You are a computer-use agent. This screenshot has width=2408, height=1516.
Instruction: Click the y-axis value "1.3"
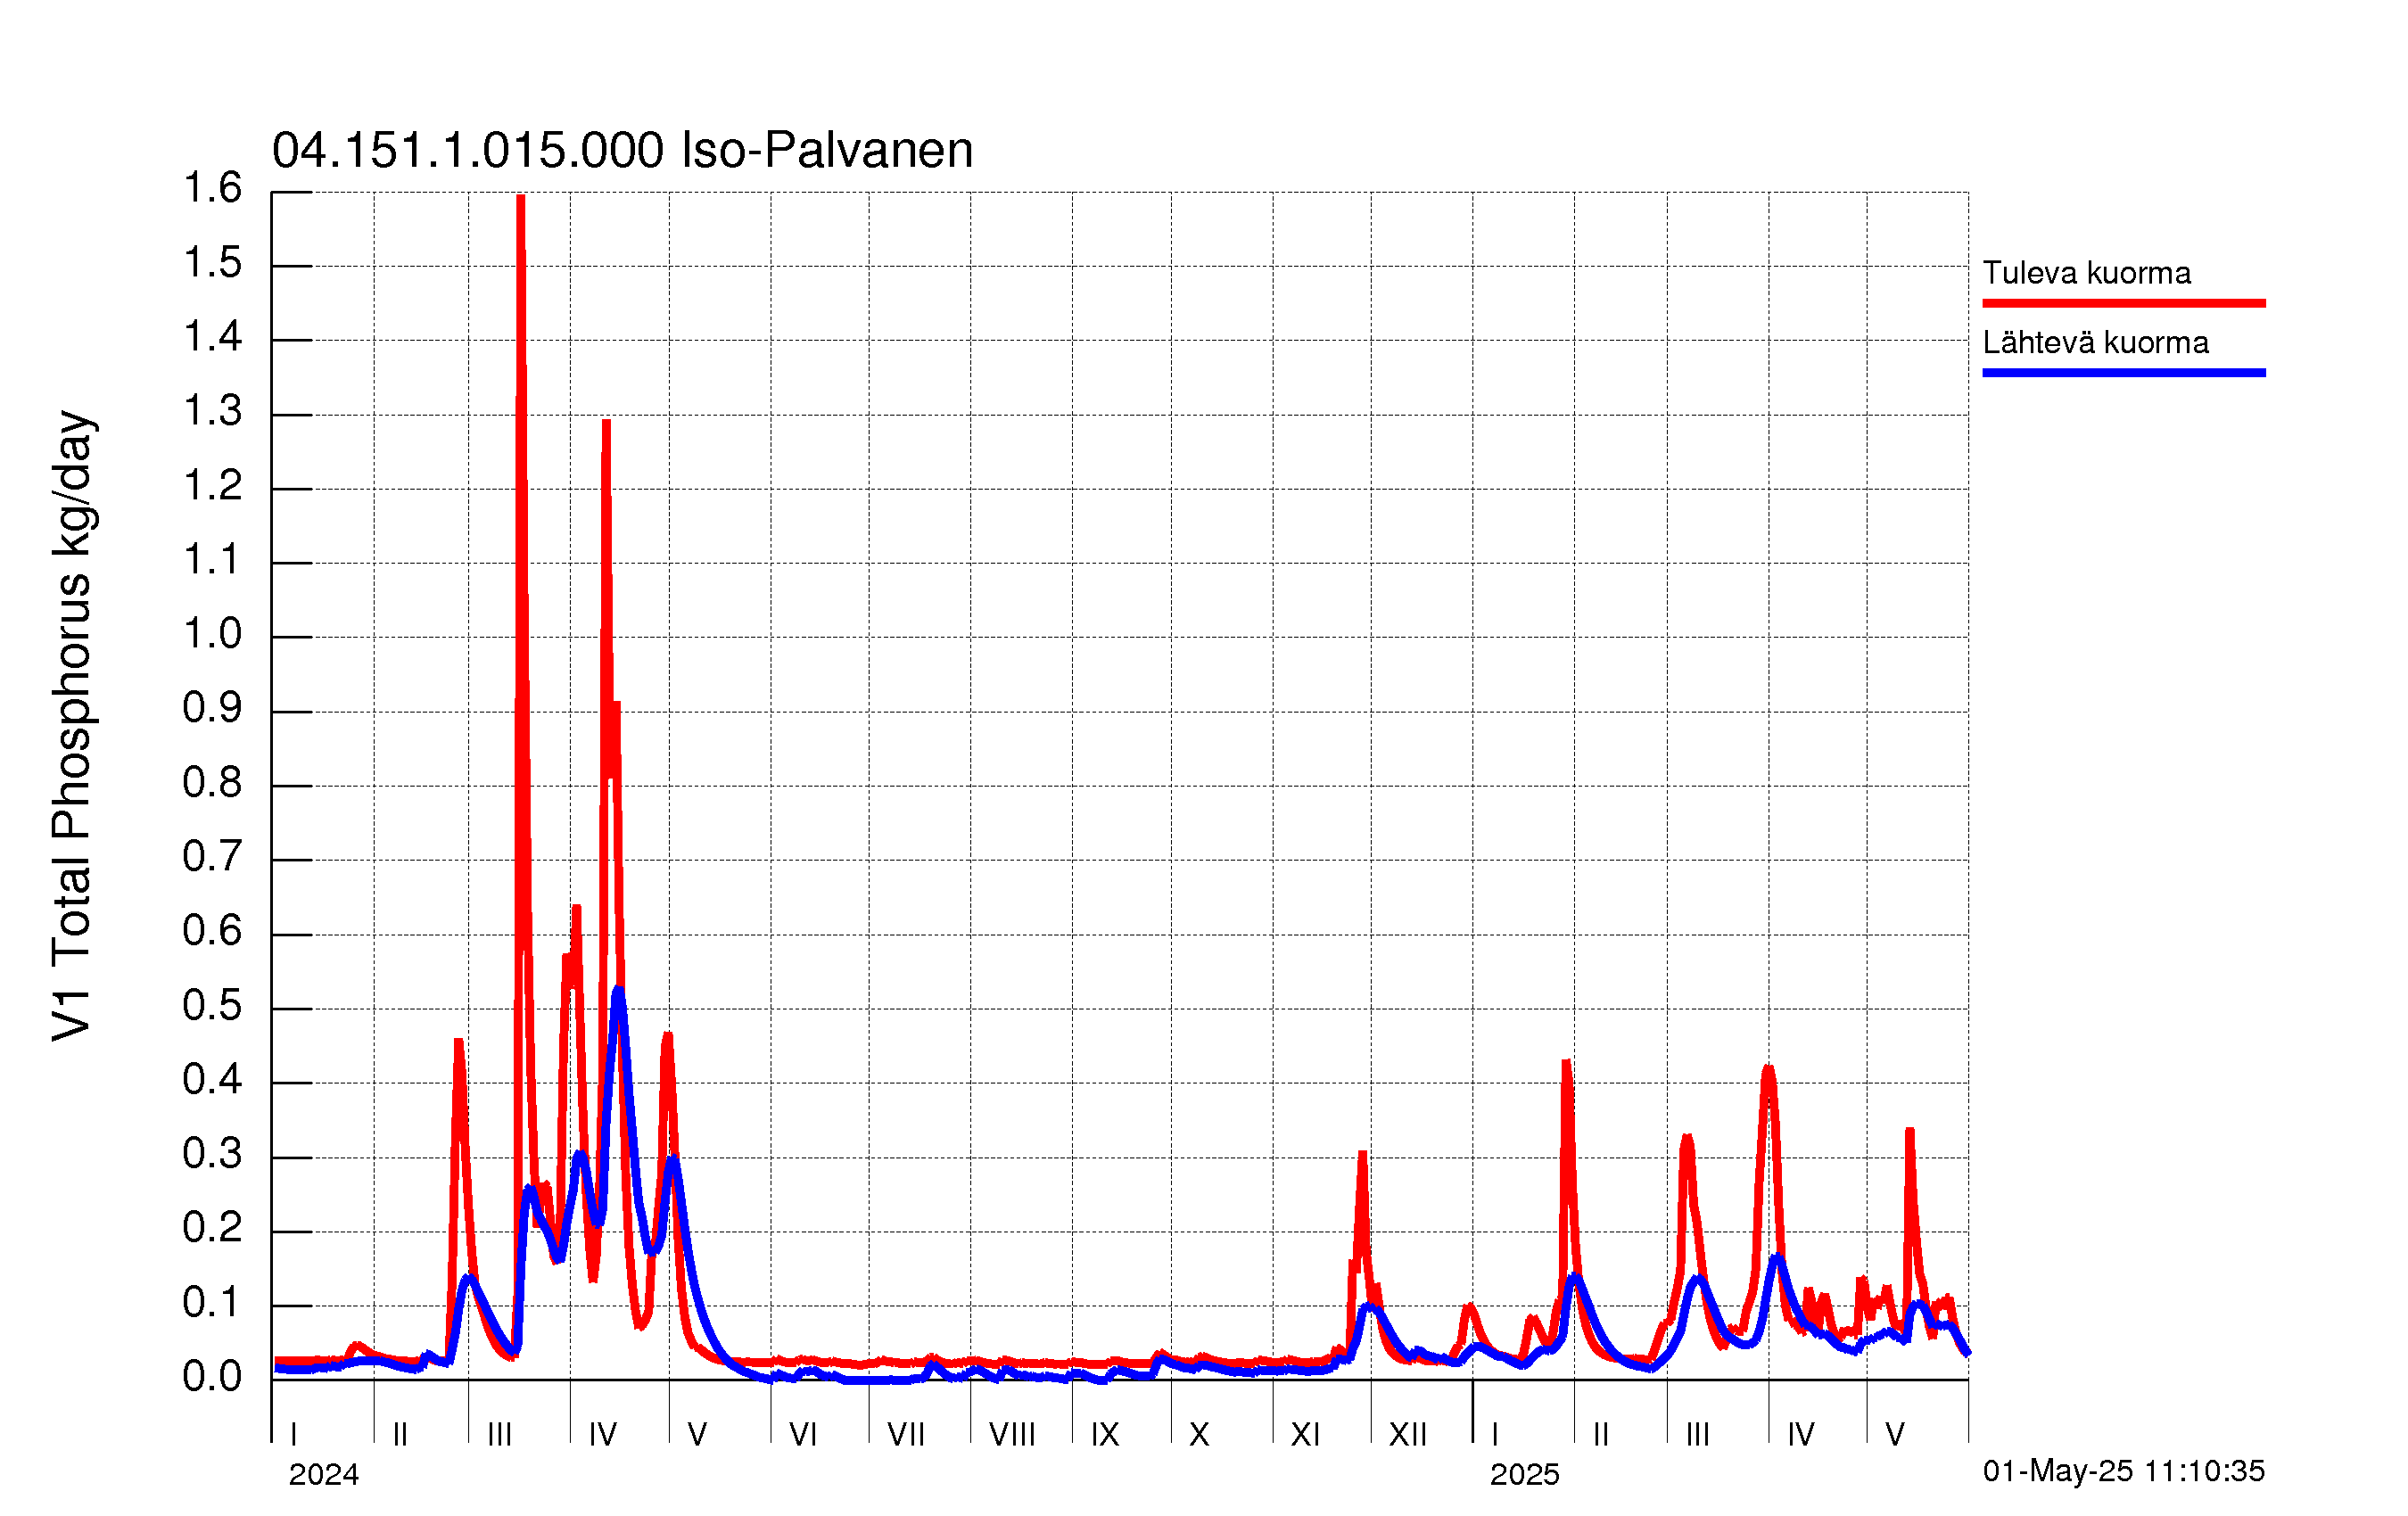point(212,411)
